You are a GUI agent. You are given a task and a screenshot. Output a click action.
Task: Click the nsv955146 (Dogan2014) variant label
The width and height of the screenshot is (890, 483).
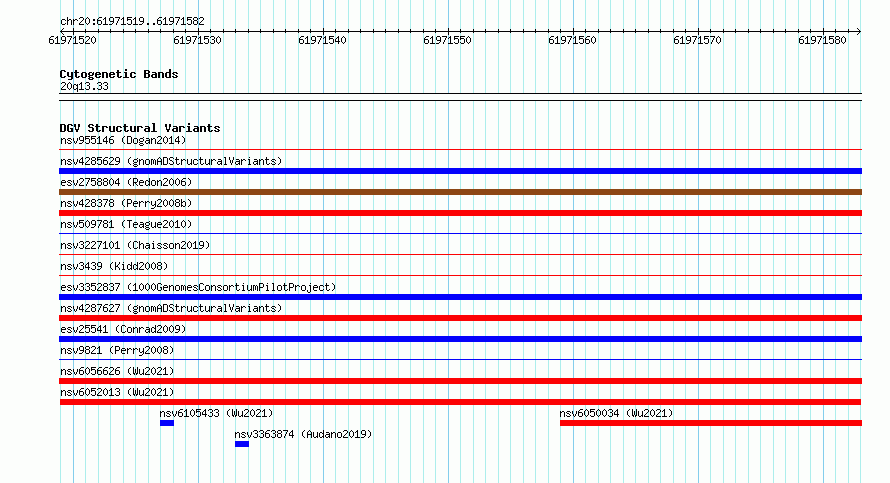123,140
